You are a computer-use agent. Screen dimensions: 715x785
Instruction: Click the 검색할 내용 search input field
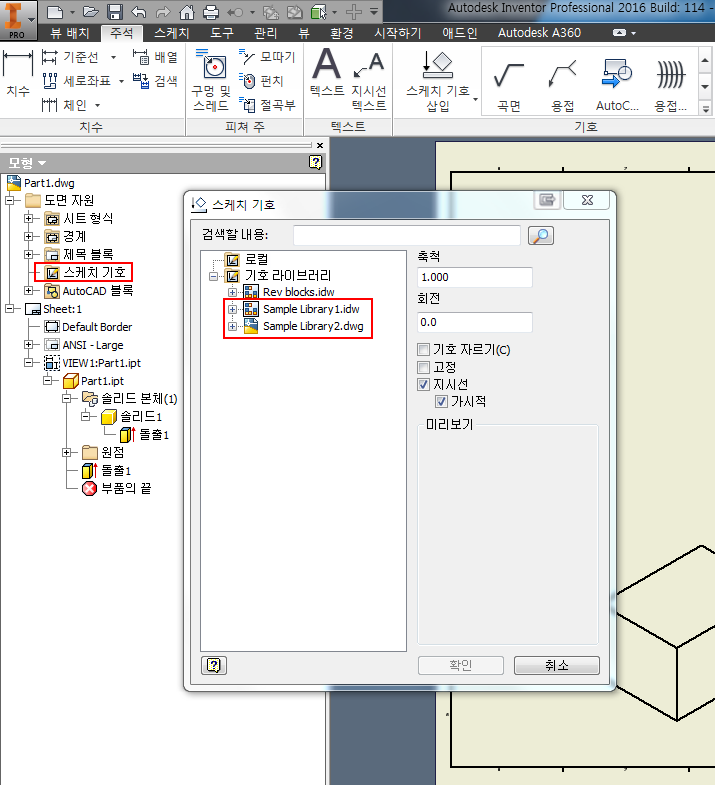pyautogui.click(x=407, y=235)
